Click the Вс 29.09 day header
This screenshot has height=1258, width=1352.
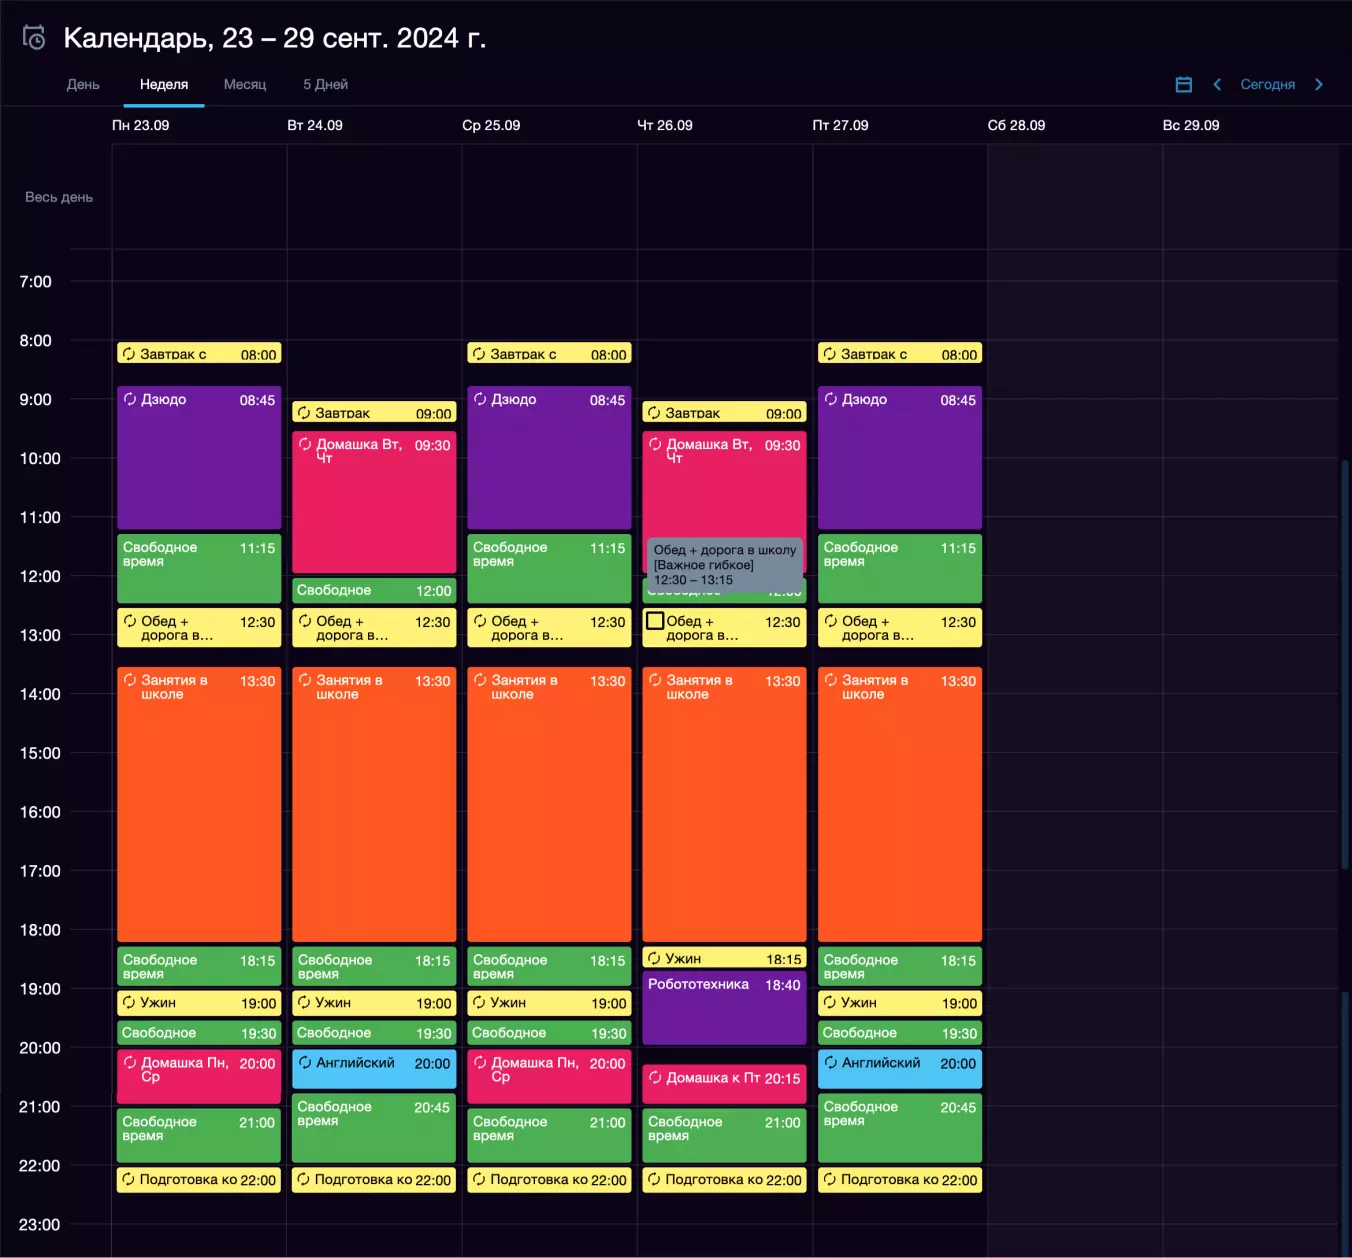click(1191, 125)
